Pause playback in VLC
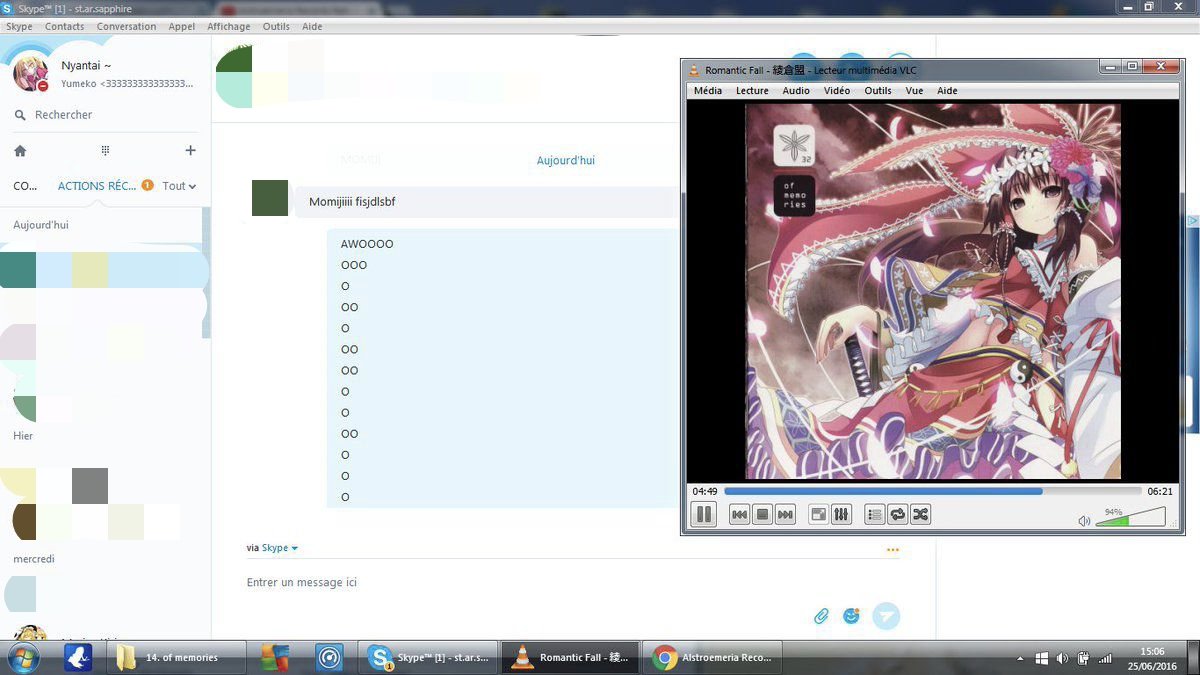Image resolution: width=1200 pixels, height=675 pixels. (x=703, y=514)
